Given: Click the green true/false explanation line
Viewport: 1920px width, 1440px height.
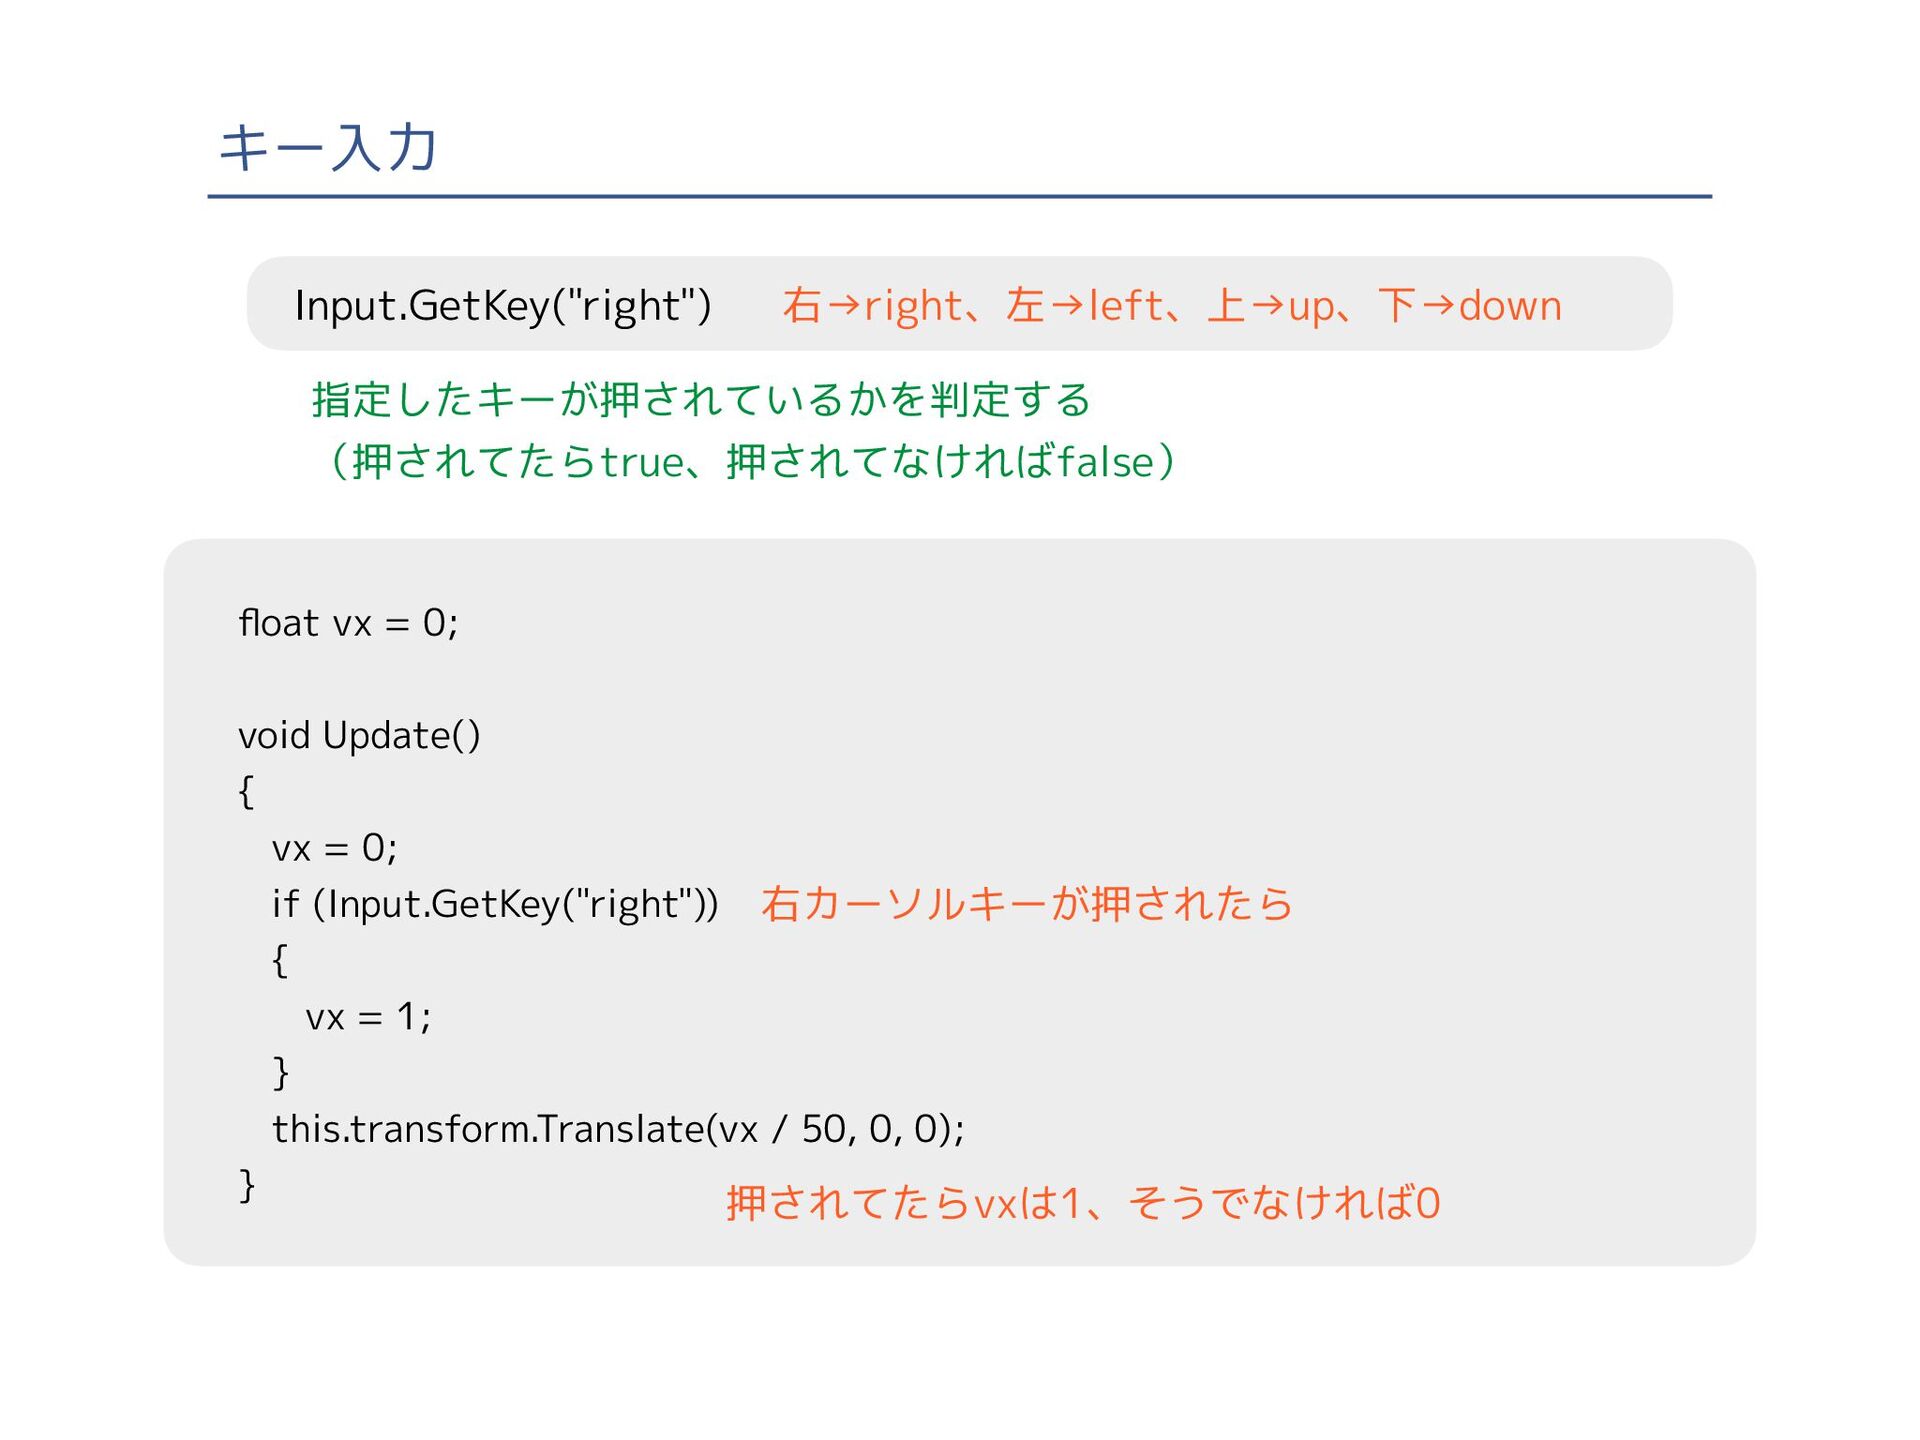Looking at the screenshot, I should pos(750,462).
